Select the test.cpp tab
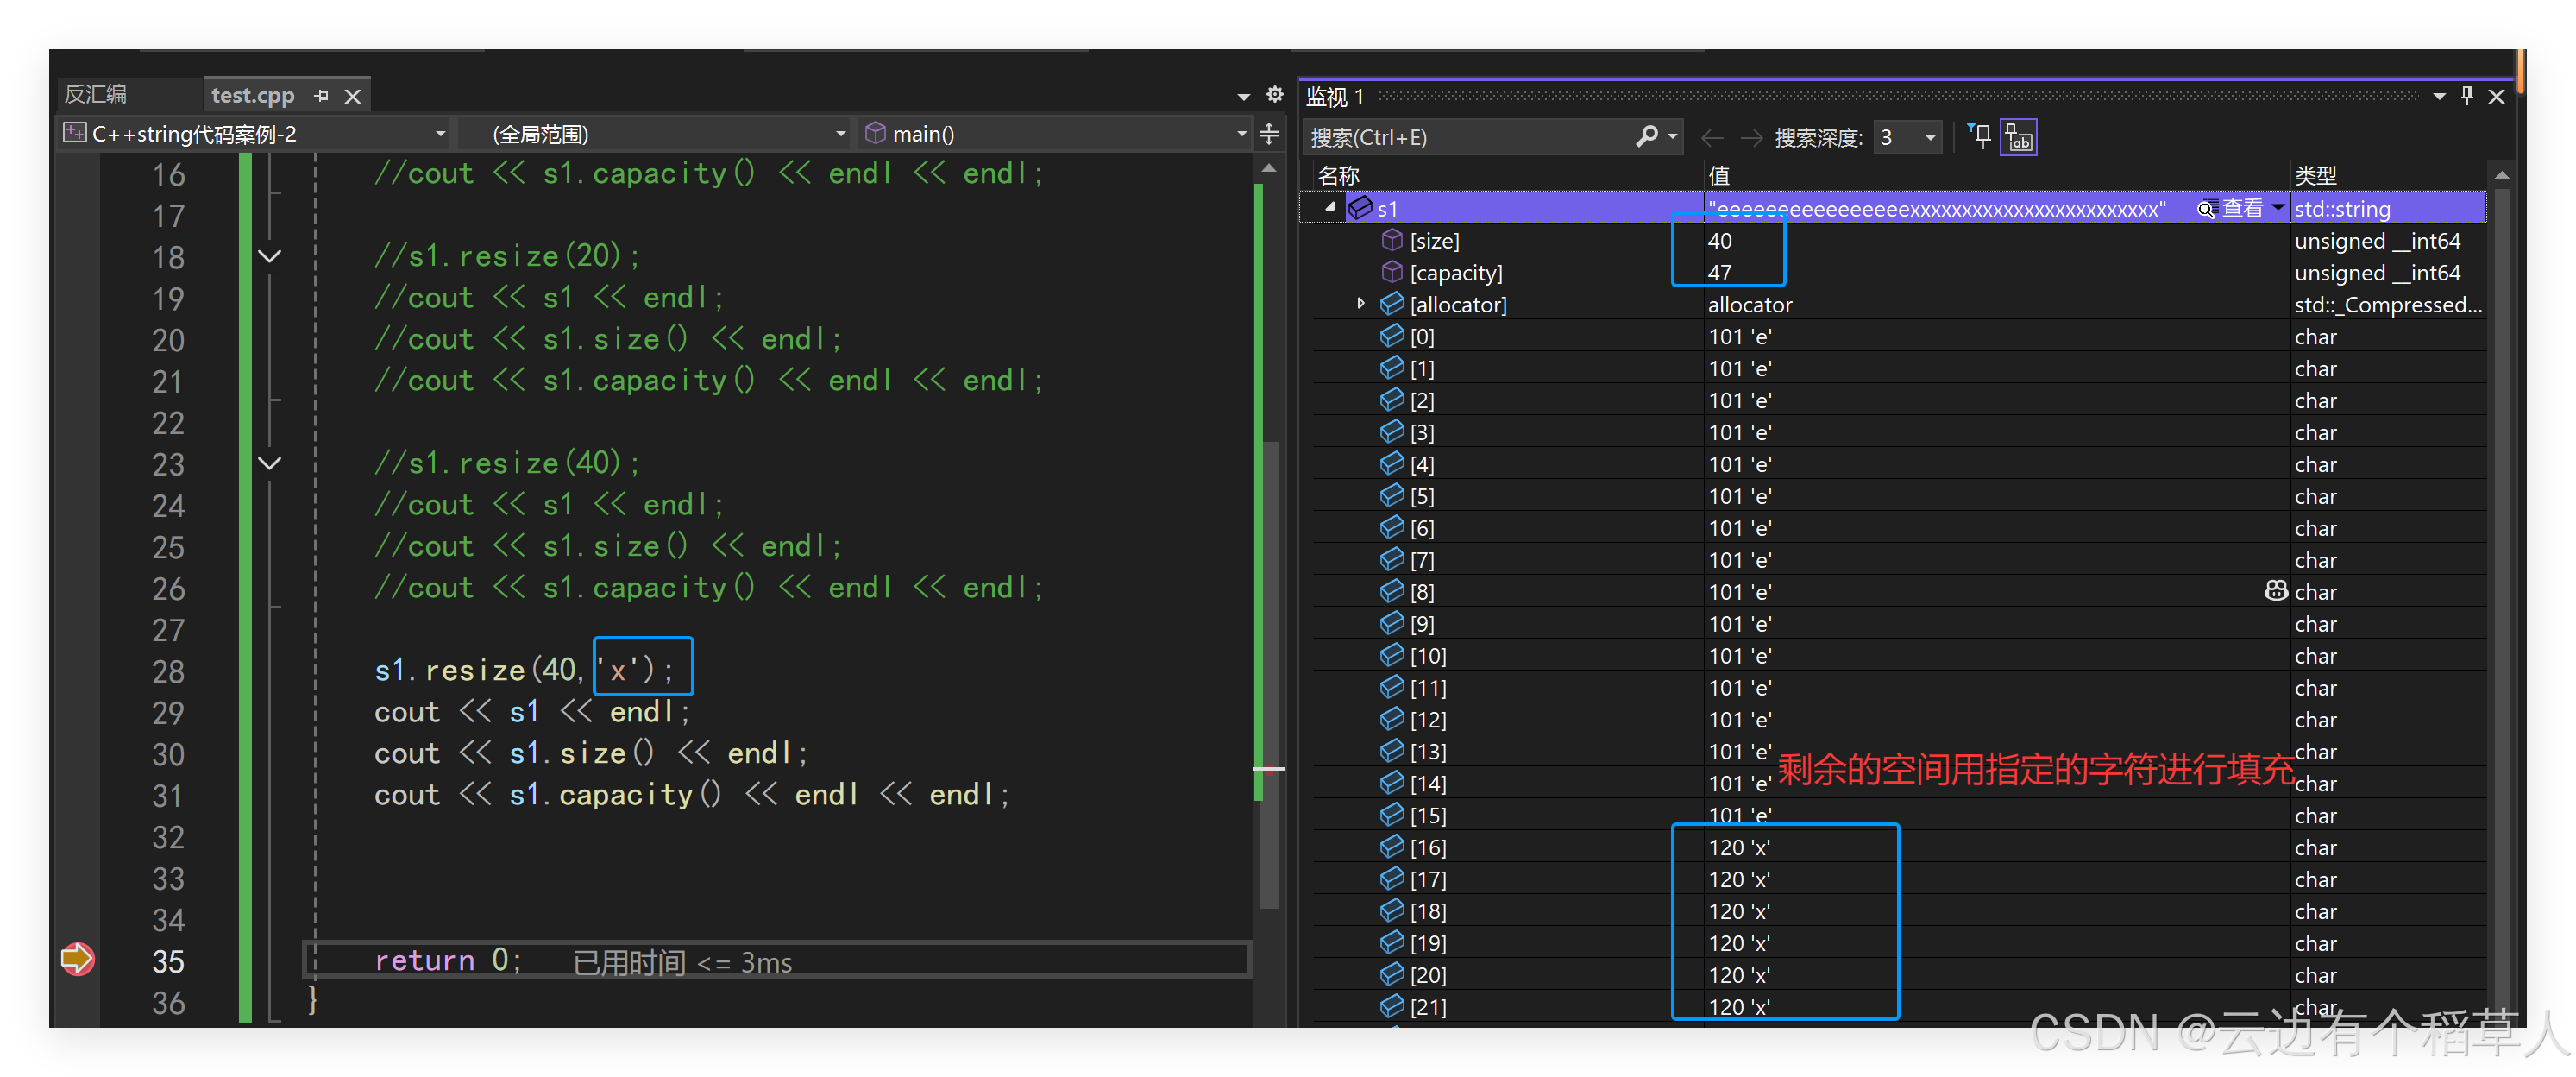Image resolution: width=2576 pixels, height=1077 pixels. tap(252, 96)
